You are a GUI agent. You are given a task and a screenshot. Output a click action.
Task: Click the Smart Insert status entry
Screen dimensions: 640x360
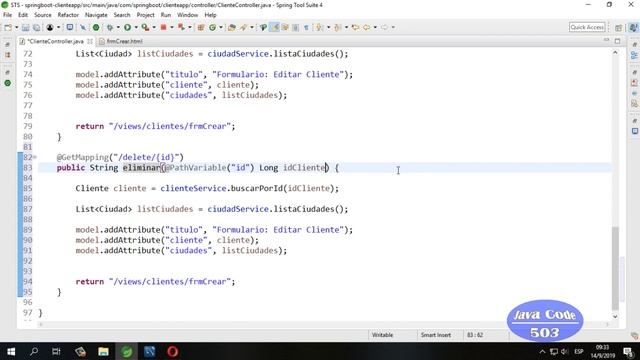[x=436, y=335]
